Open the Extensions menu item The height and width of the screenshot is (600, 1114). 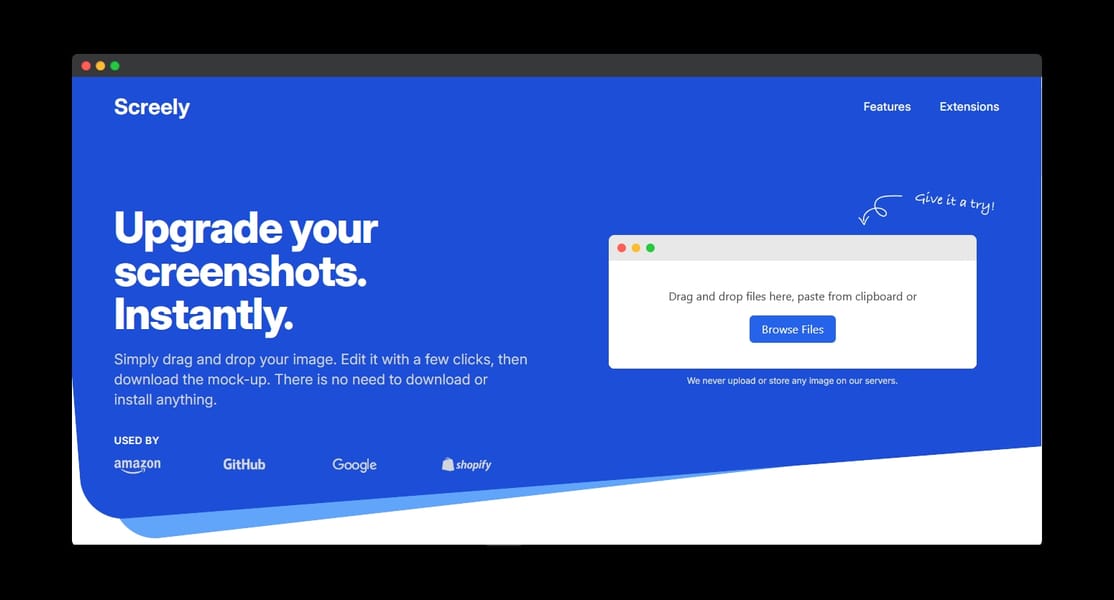tap(969, 107)
